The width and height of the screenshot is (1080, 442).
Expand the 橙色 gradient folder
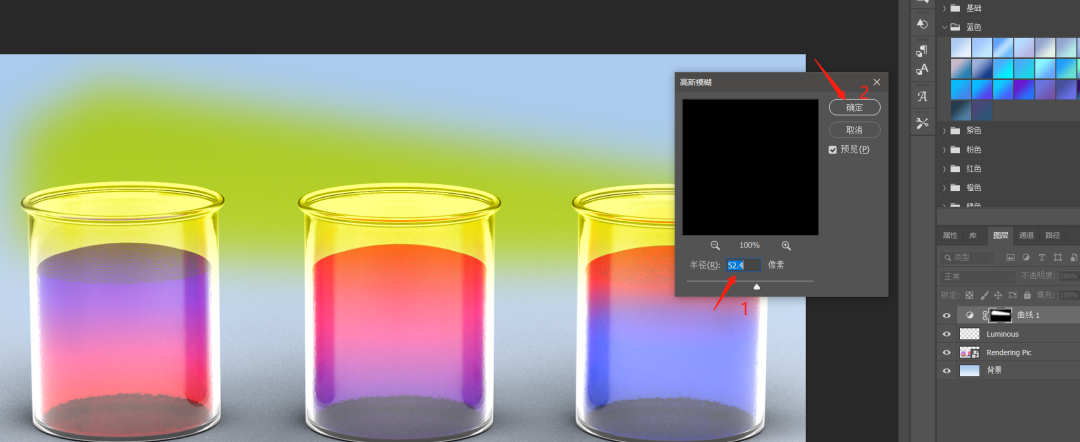[x=945, y=187]
